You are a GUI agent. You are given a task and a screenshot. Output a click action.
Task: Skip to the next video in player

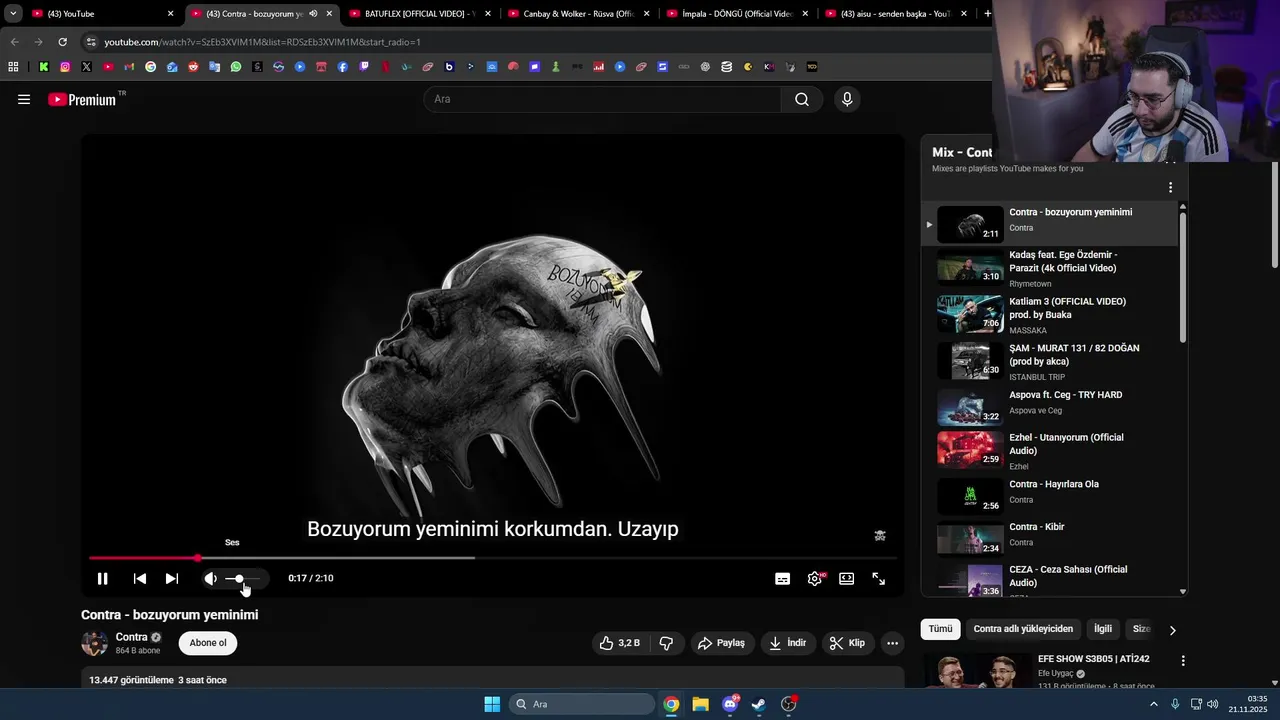(x=172, y=579)
